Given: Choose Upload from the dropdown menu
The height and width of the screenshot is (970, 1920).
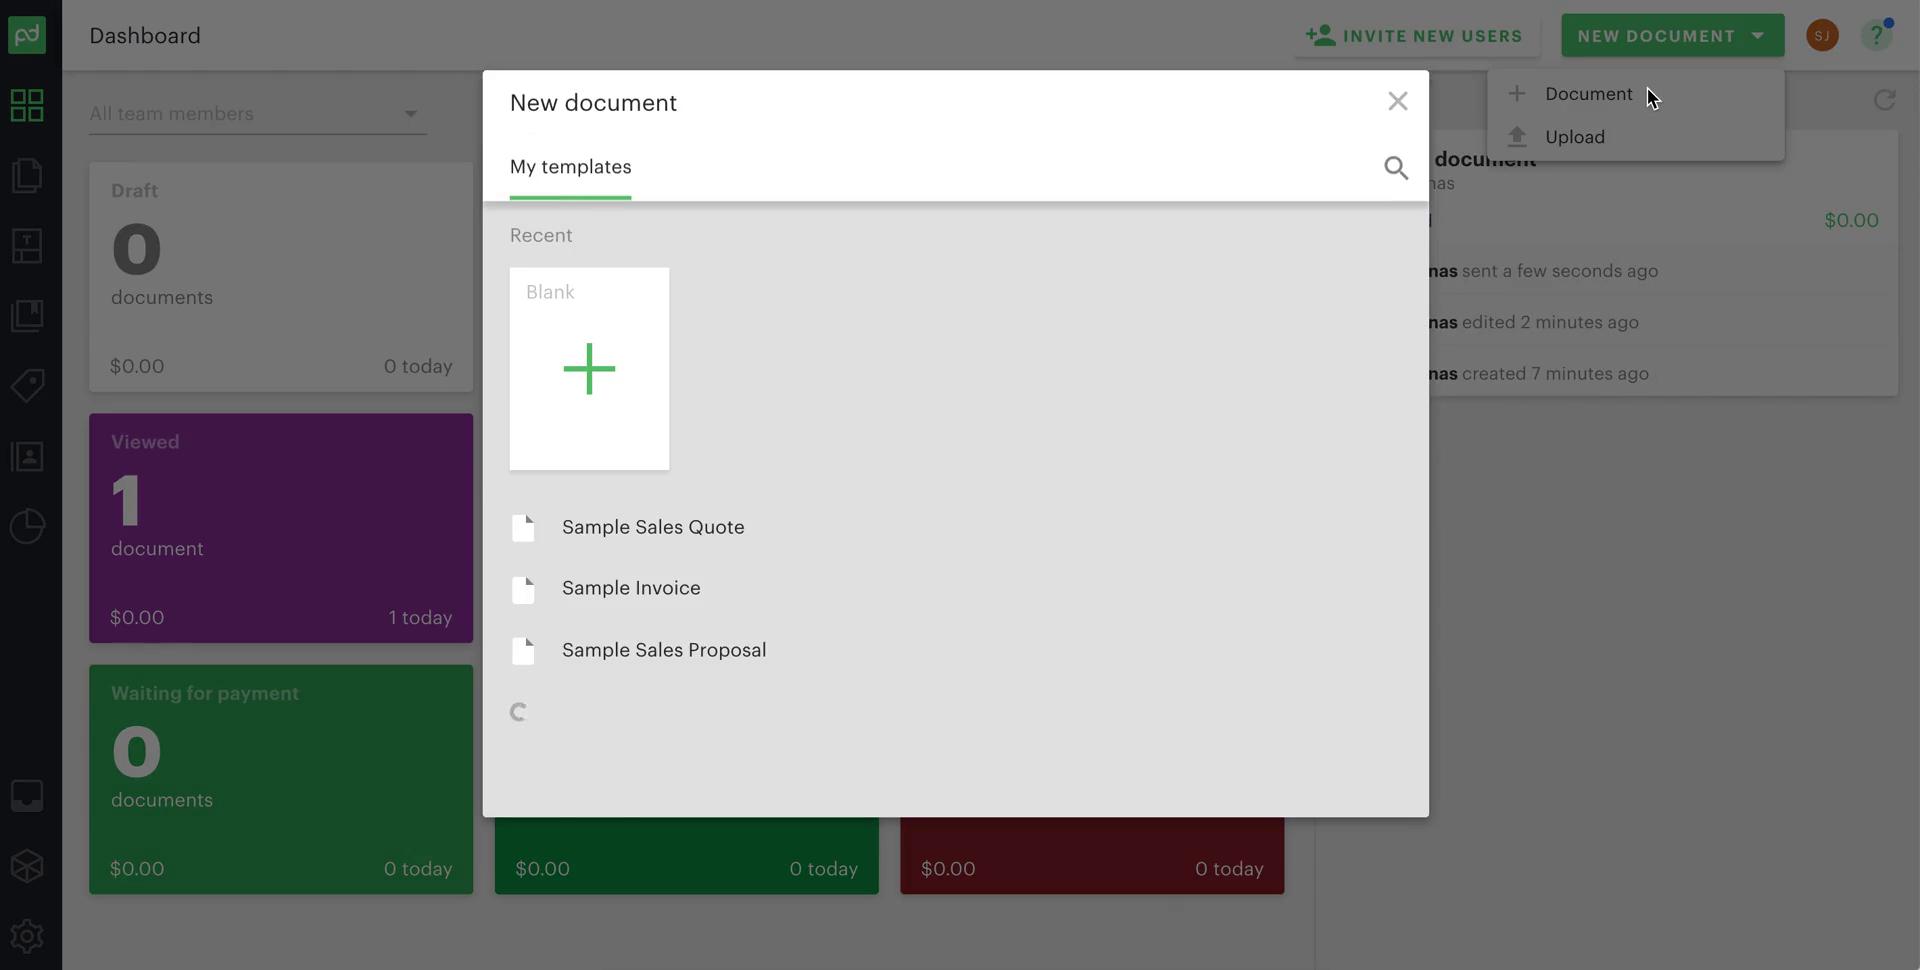Looking at the screenshot, I should (x=1635, y=137).
